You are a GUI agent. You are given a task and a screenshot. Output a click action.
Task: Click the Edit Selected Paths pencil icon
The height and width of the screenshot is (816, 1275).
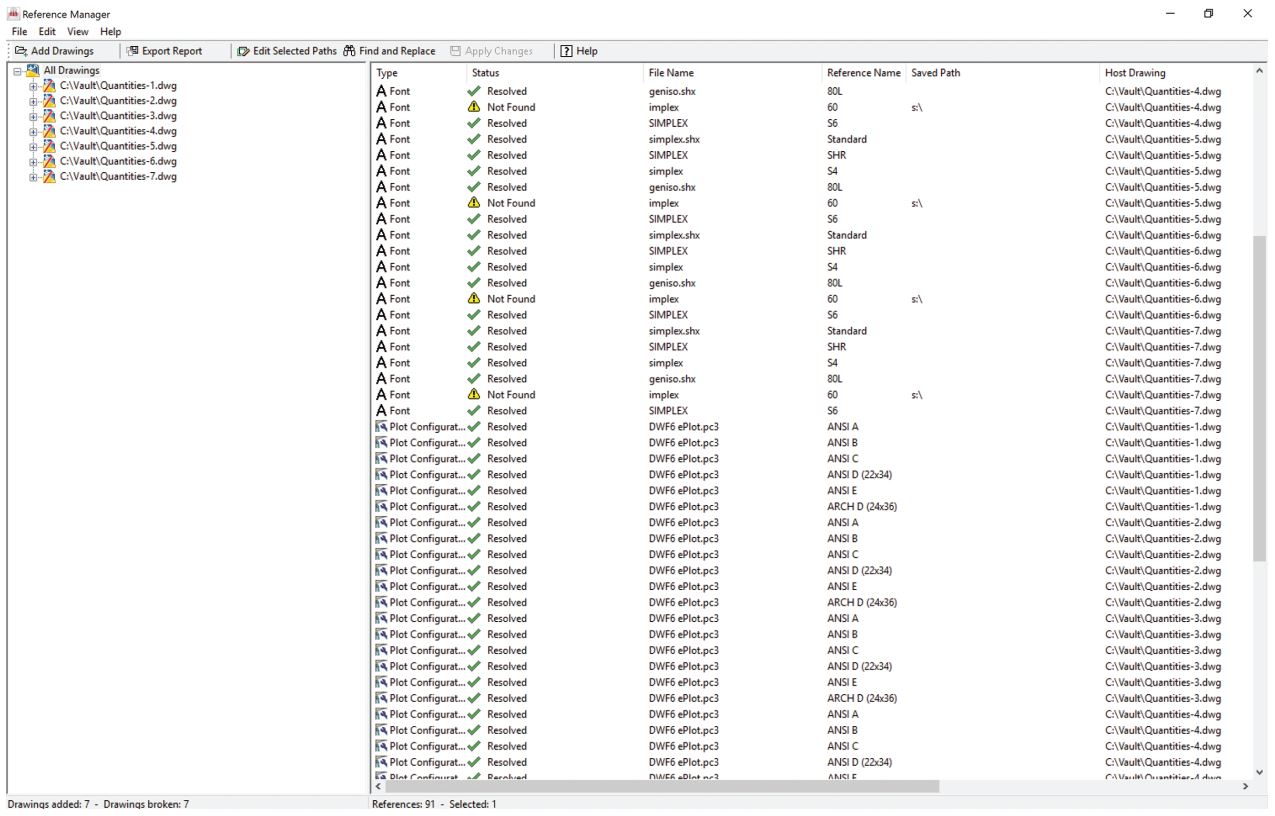tap(244, 50)
